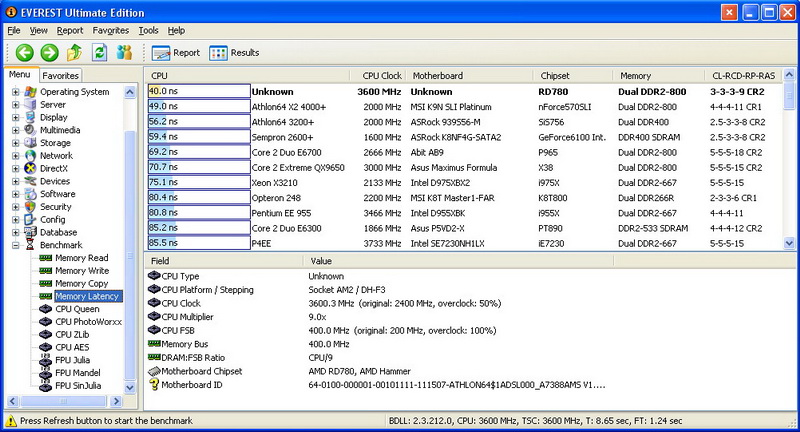Click the 40.0 ns latency bar
Image resolution: width=800 pixels, height=432 pixels.
click(199, 91)
